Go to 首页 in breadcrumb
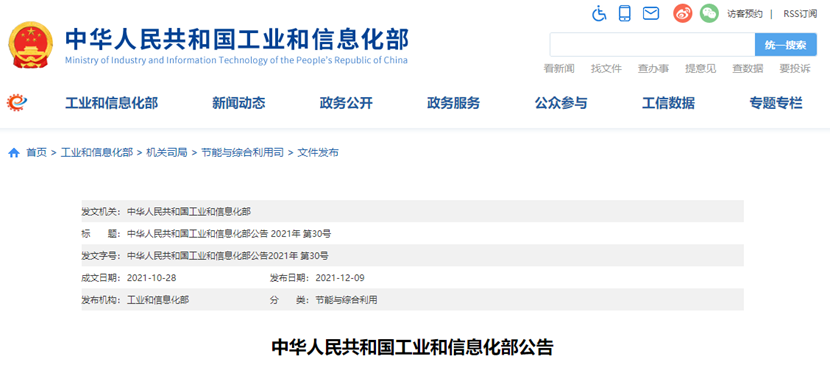This screenshot has width=830, height=373. click(x=37, y=153)
